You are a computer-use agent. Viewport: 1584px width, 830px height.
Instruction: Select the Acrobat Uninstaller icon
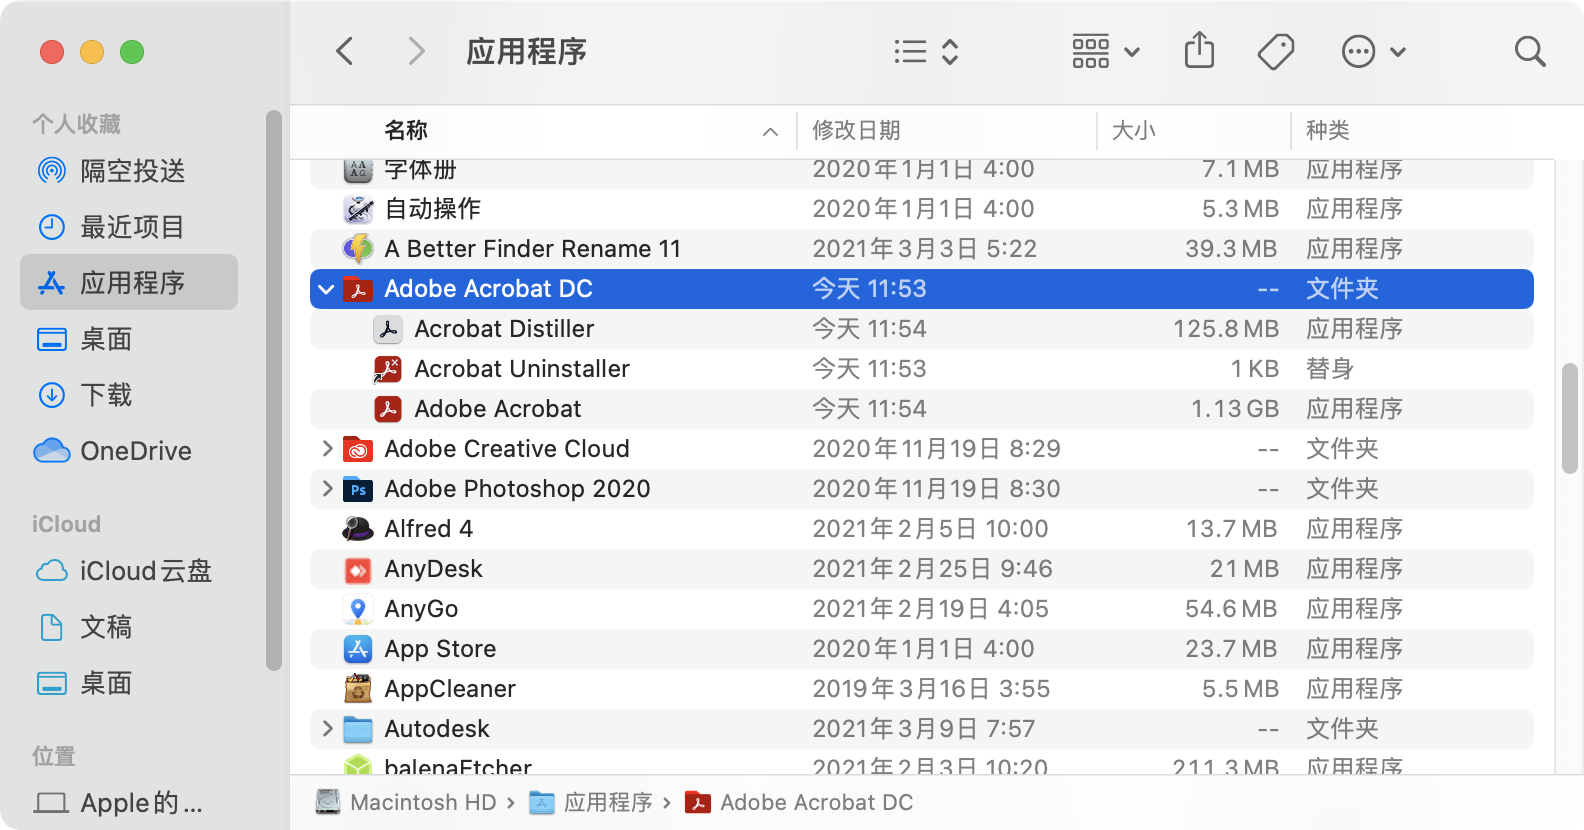[388, 369]
